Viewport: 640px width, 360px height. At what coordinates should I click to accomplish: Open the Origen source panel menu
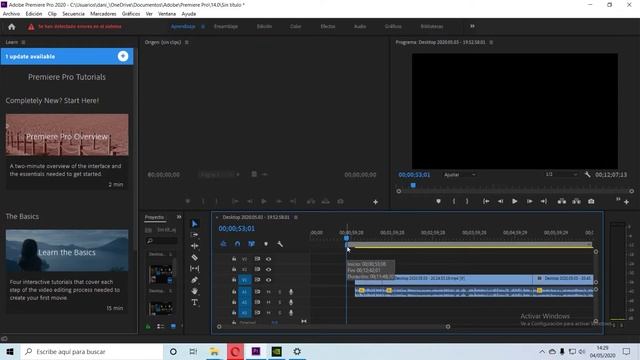tap(187, 42)
